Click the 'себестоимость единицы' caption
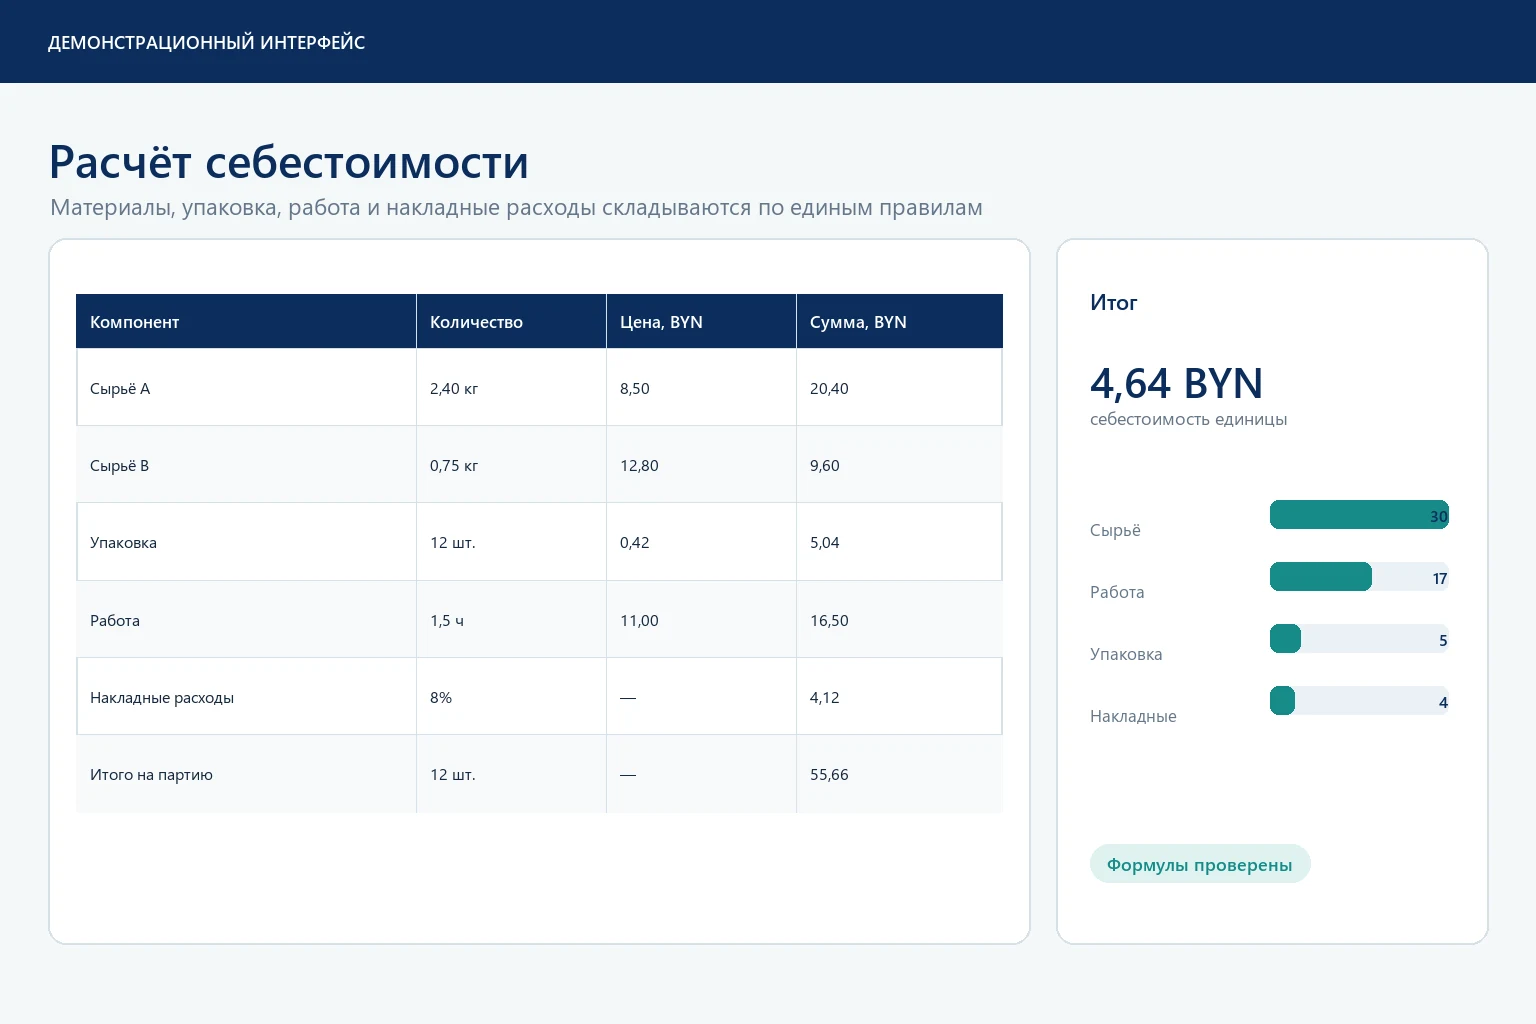The height and width of the screenshot is (1024, 1536). coord(1188,419)
